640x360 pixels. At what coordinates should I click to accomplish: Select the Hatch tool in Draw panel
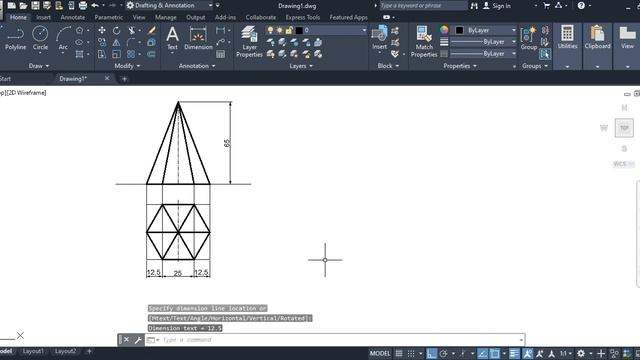80,54
